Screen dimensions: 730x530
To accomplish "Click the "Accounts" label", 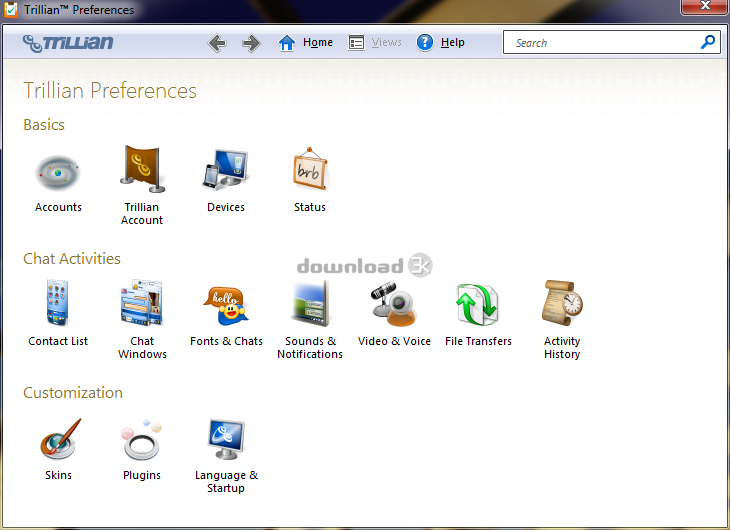I will [x=58, y=207].
